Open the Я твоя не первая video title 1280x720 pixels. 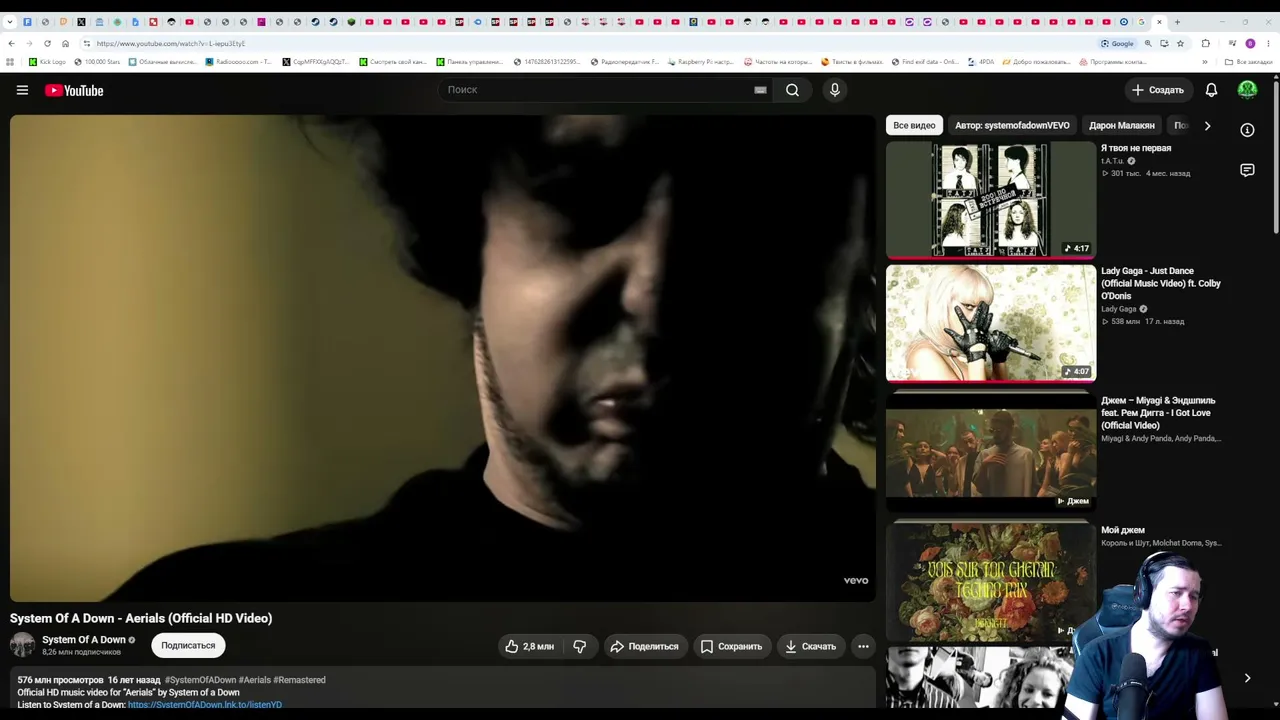click(1136, 148)
